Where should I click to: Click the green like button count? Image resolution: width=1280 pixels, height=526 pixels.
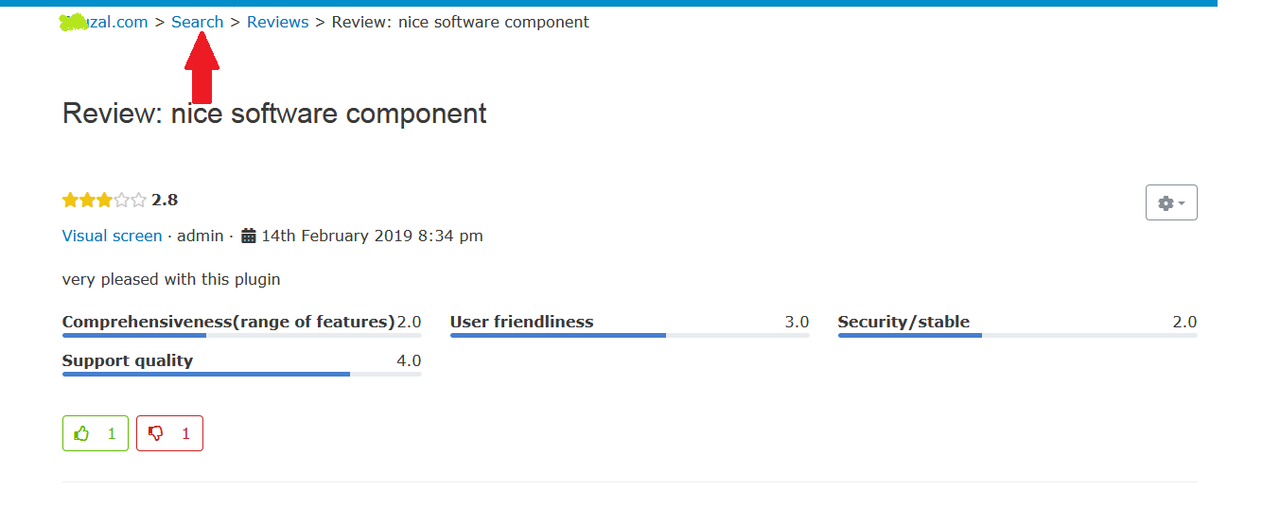point(112,434)
